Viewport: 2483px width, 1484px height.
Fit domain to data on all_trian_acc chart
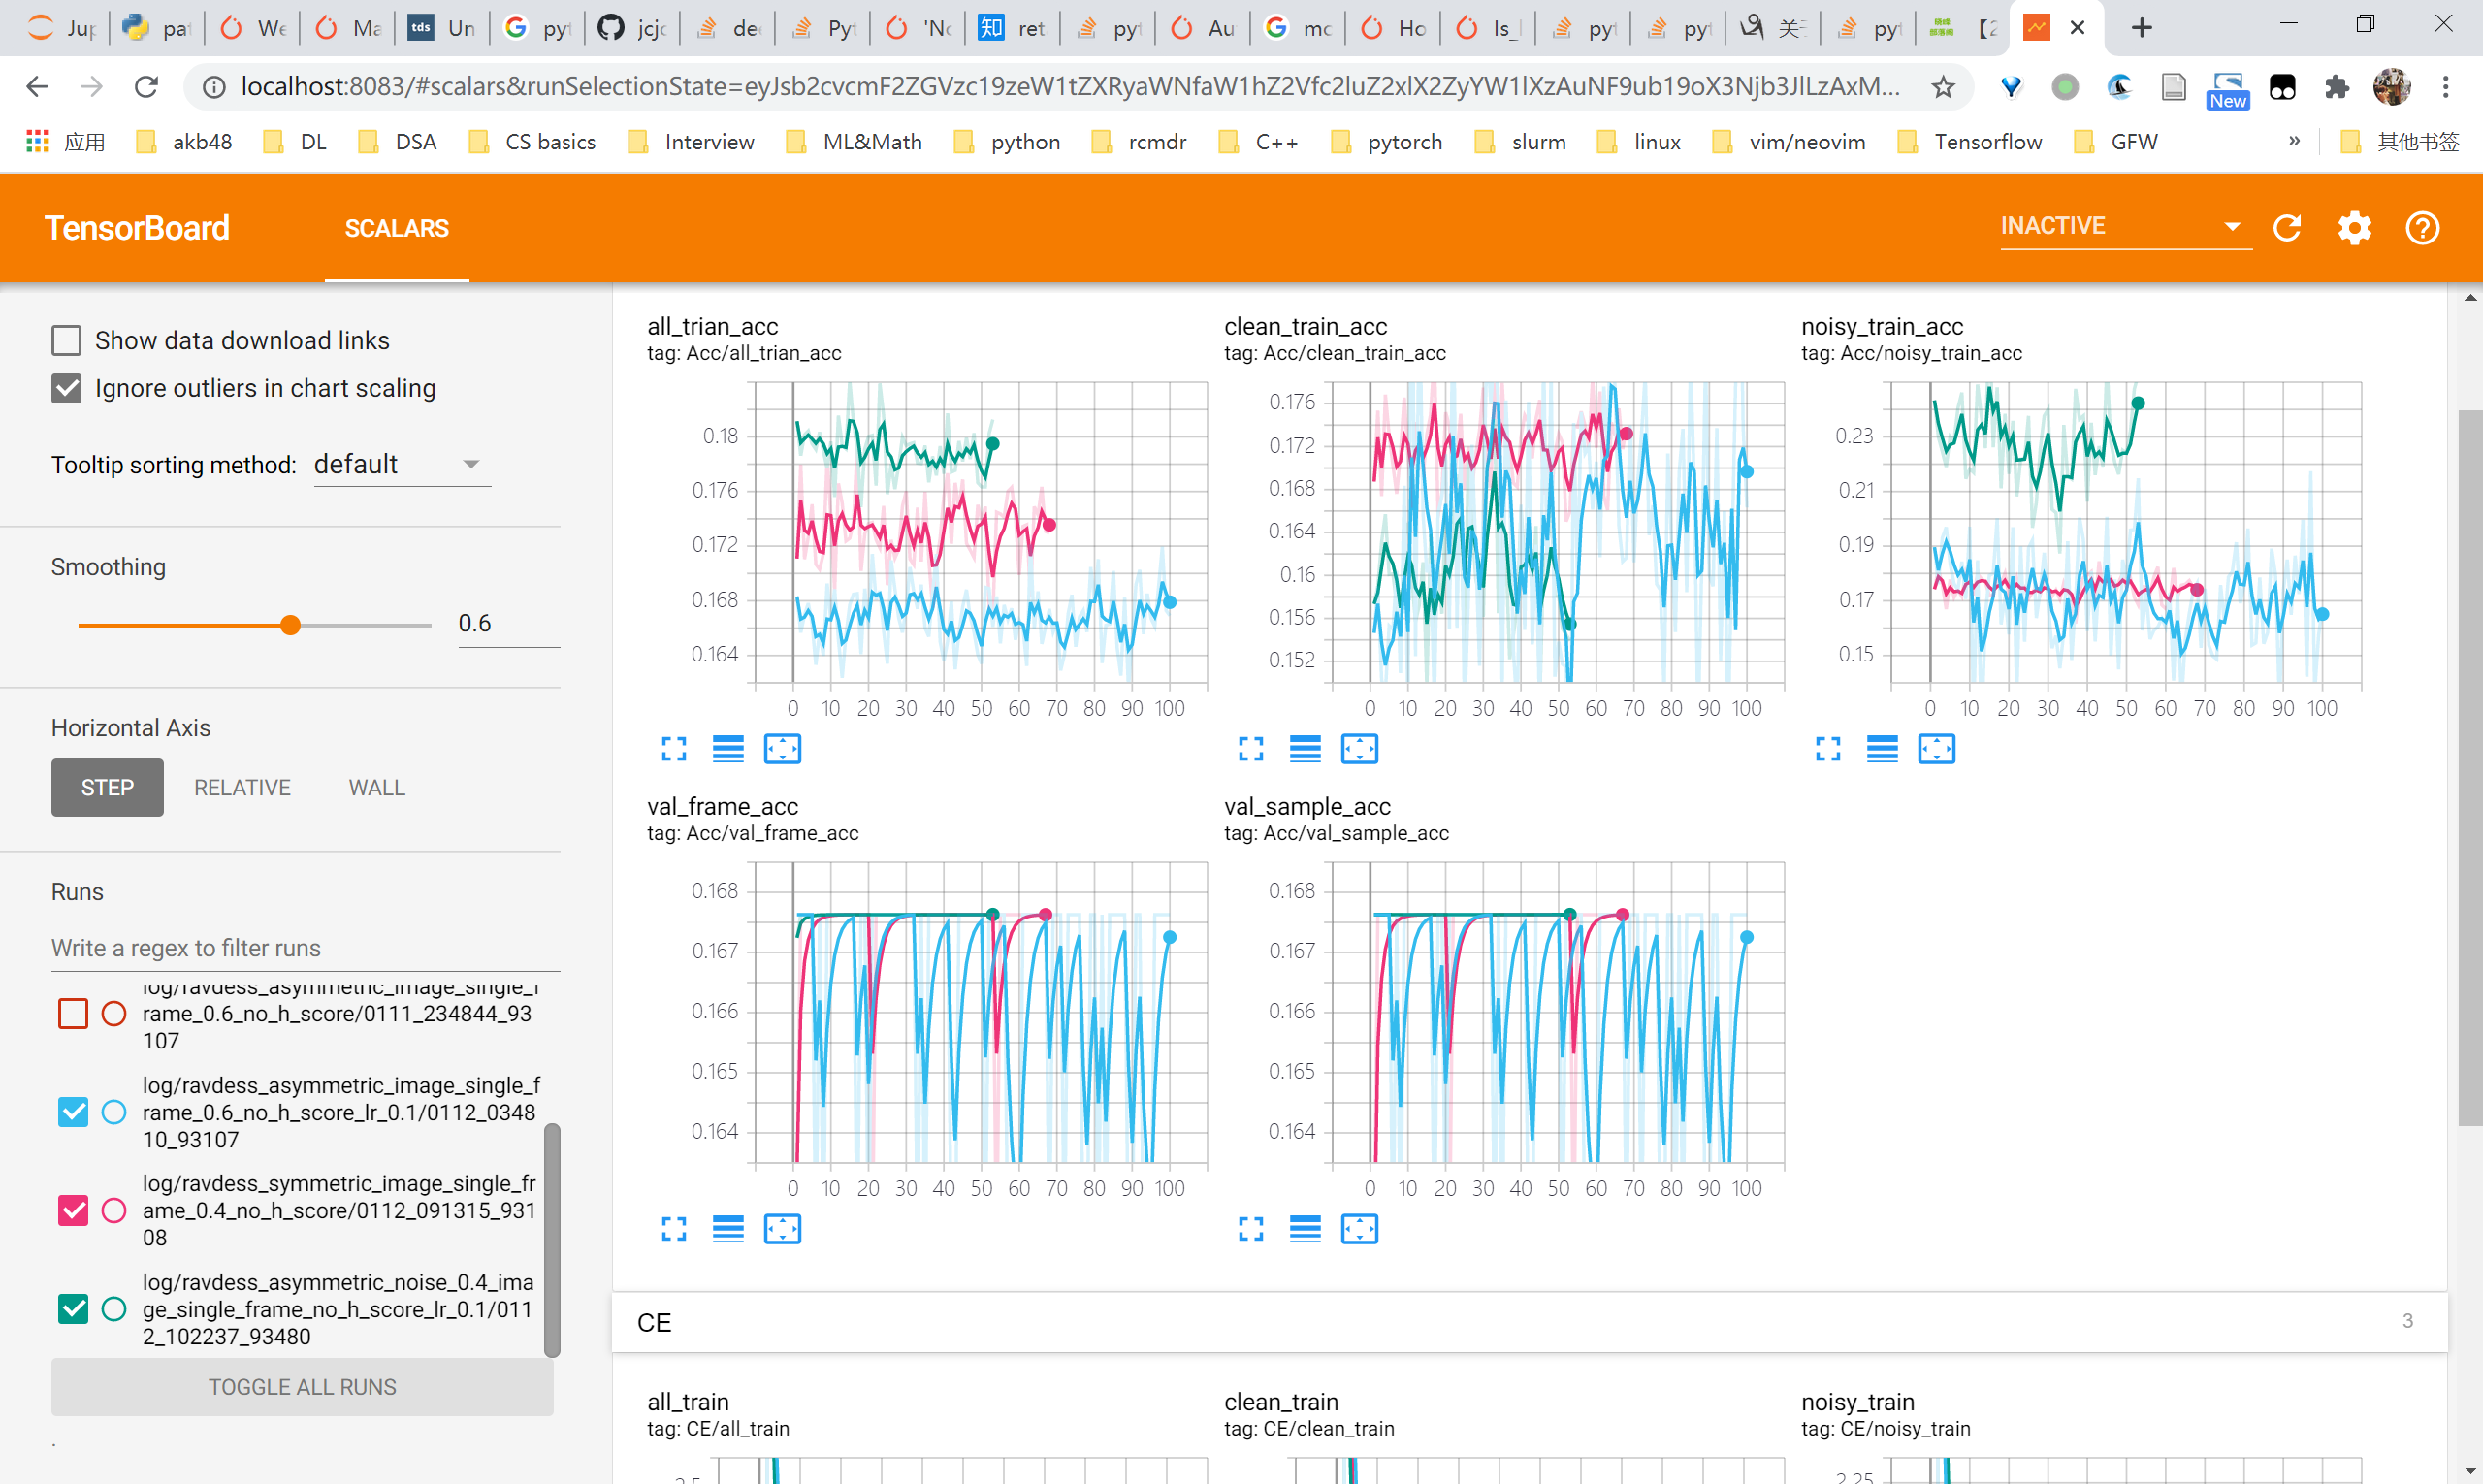[782, 749]
